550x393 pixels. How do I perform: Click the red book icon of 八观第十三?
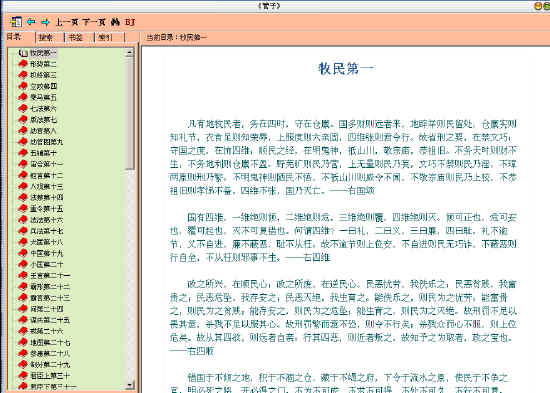click(x=23, y=186)
